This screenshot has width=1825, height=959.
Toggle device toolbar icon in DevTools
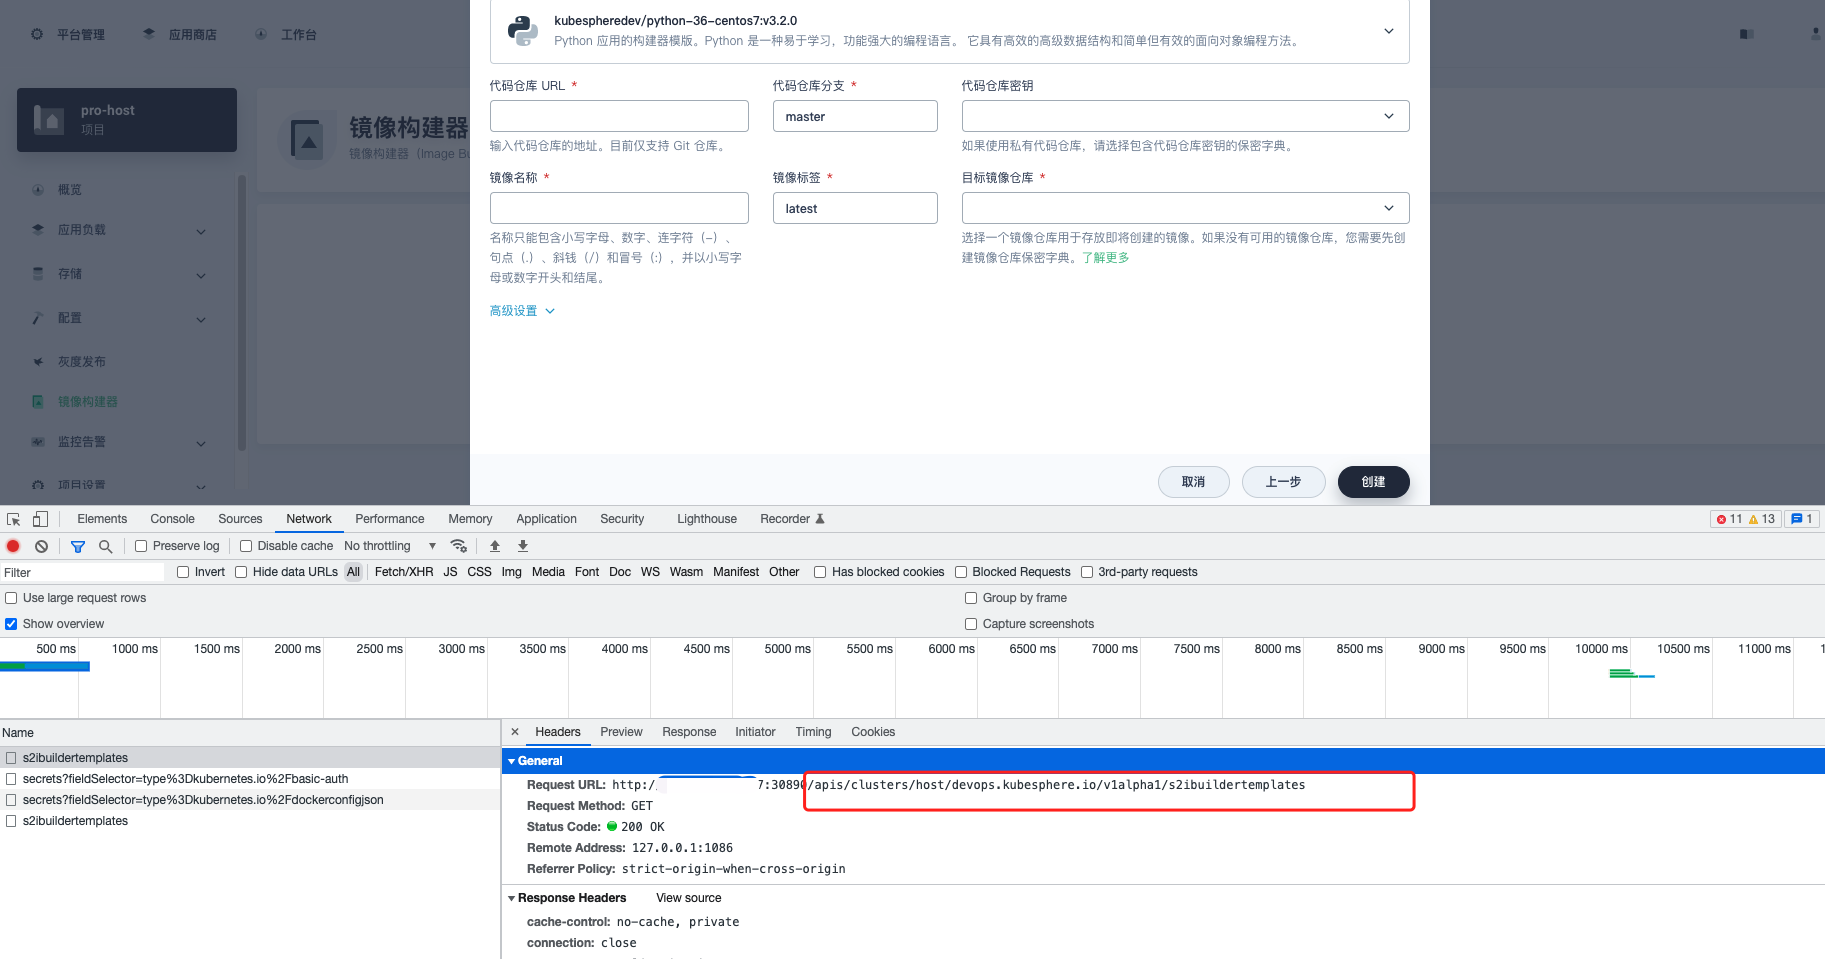tap(40, 519)
